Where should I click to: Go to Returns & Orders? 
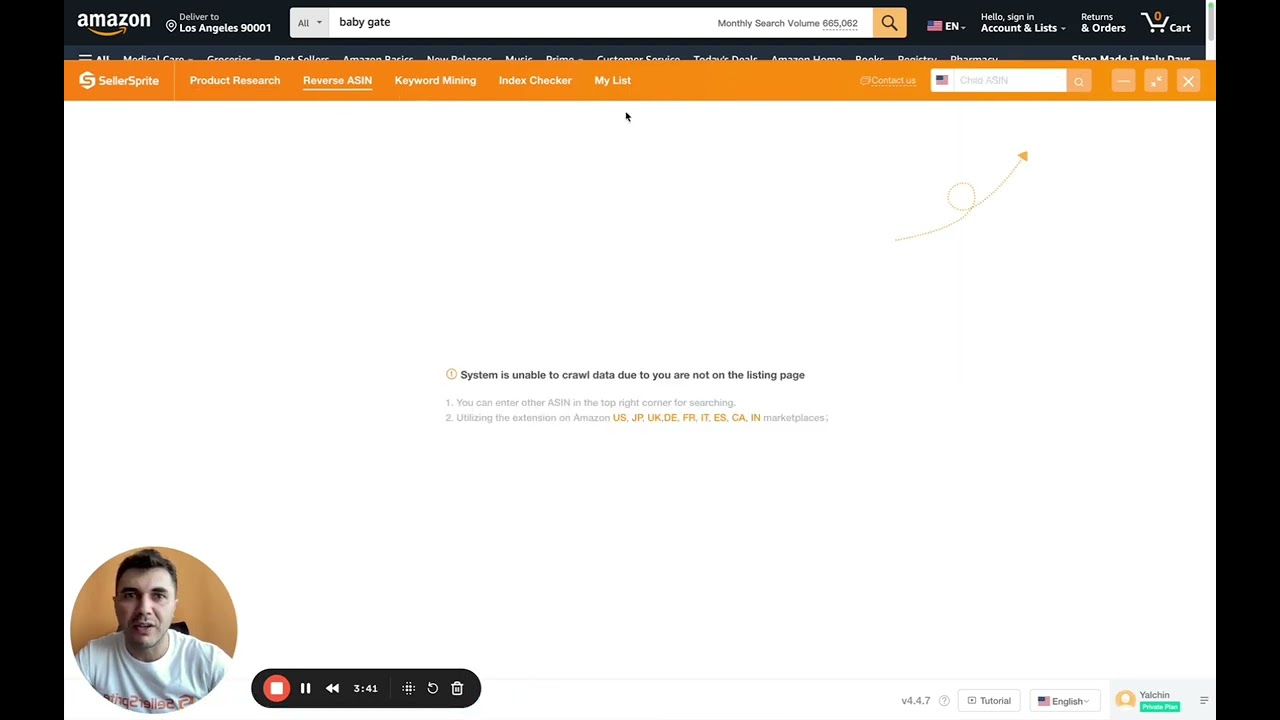coord(1103,22)
